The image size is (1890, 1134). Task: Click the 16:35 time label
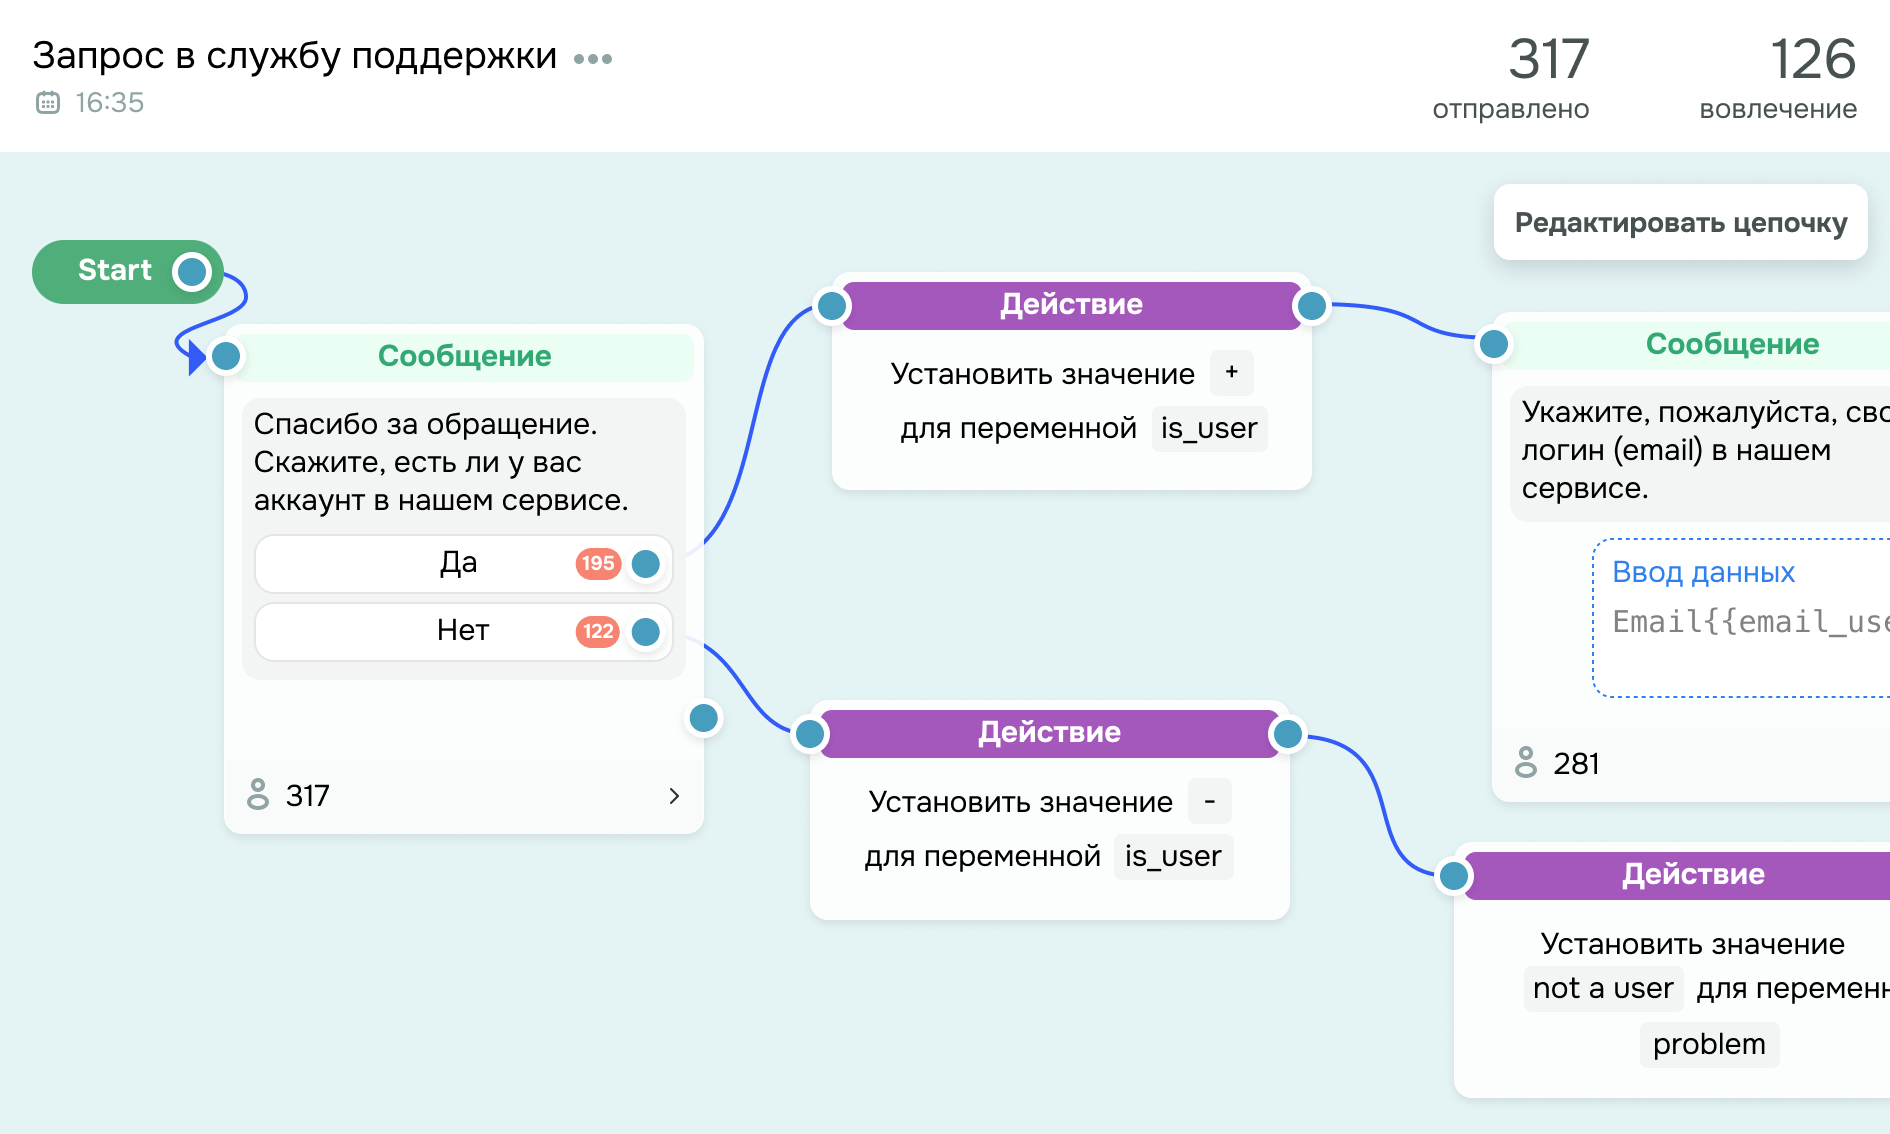point(110,102)
